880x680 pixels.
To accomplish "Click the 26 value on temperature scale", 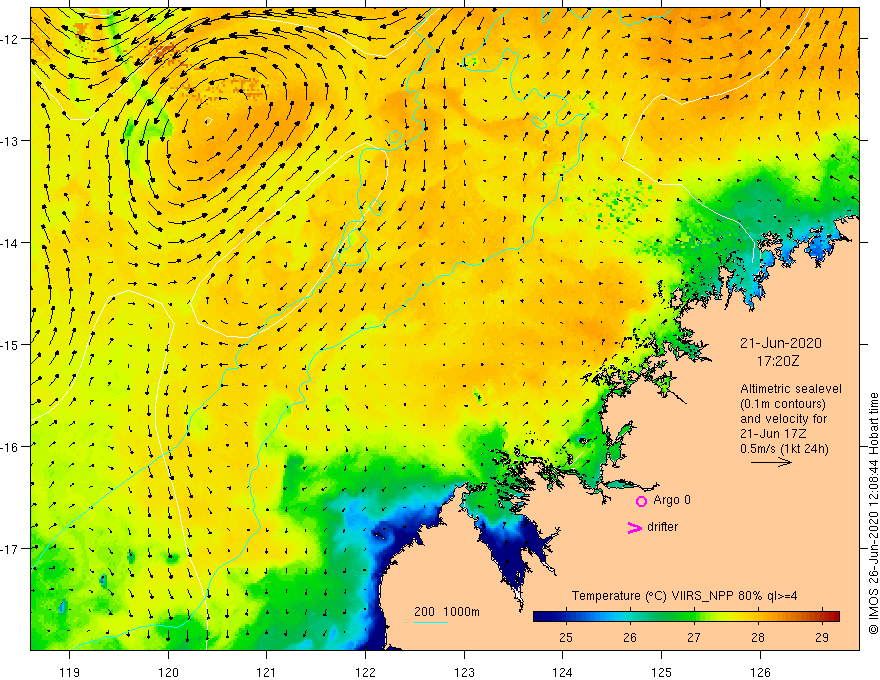I will point(630,637).
